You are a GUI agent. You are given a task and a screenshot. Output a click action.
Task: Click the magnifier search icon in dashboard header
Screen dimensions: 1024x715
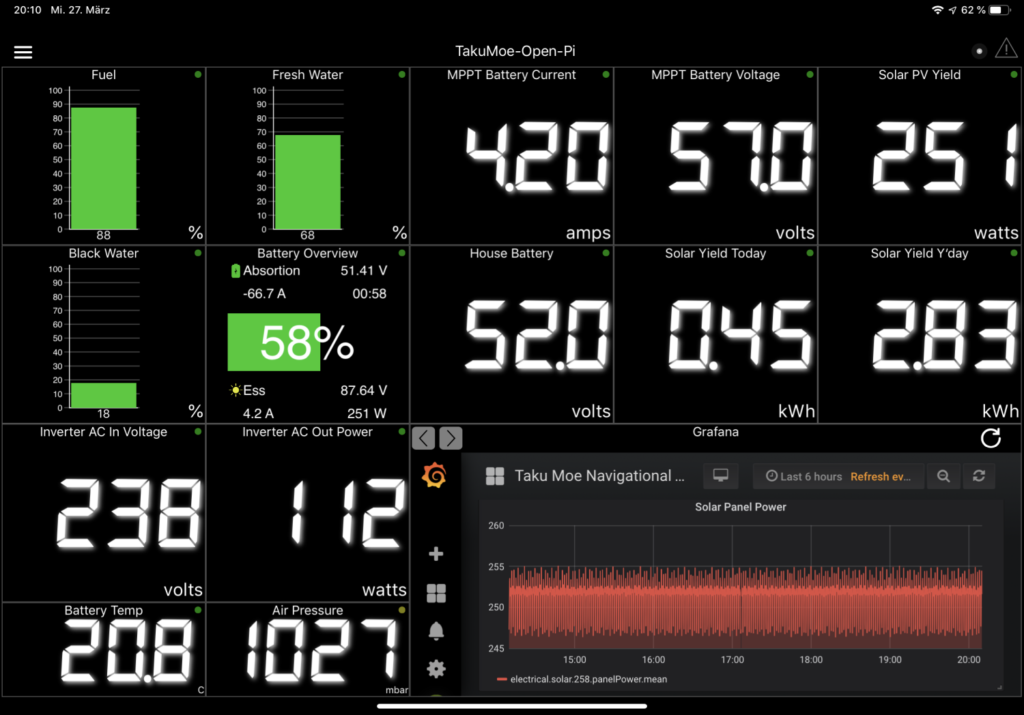point(943,476)
